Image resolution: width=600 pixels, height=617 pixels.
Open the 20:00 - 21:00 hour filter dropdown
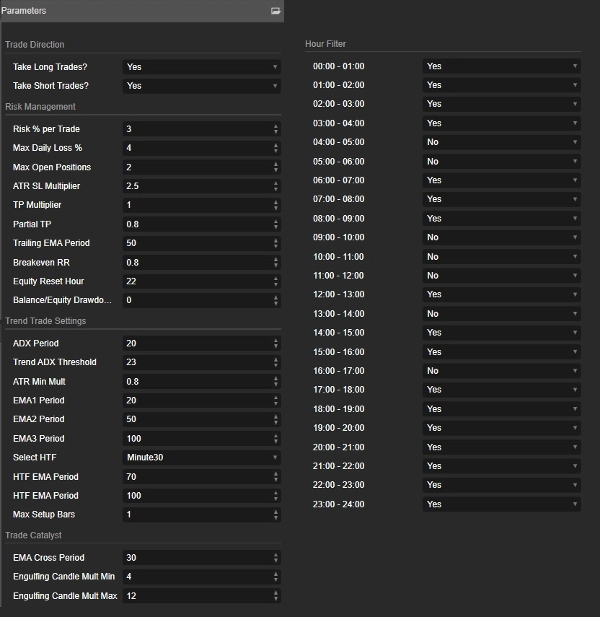(502, 447)
